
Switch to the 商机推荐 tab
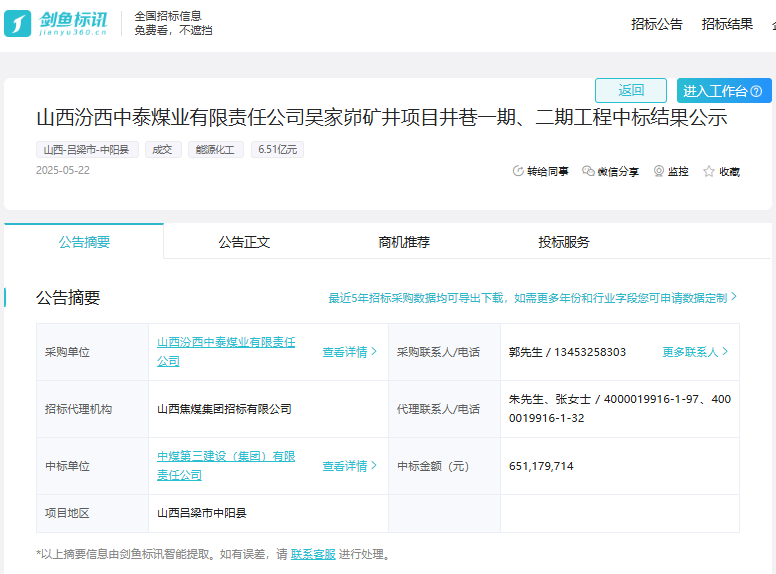pyautogui.click(x=404, y=242)
